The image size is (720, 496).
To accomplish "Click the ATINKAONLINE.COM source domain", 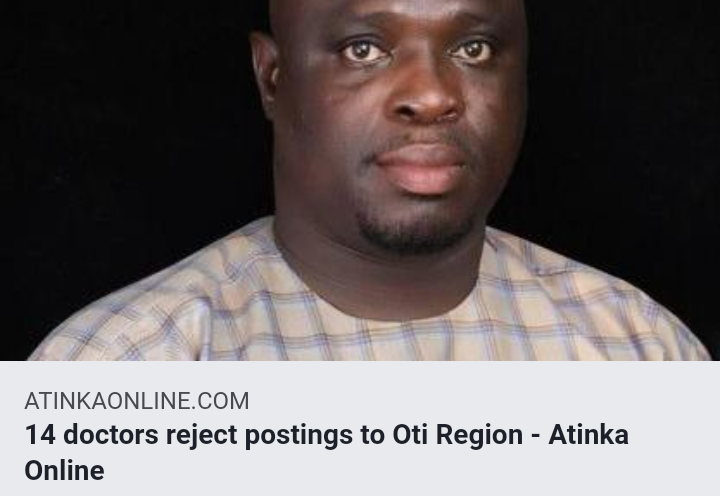I will point(137,401).
